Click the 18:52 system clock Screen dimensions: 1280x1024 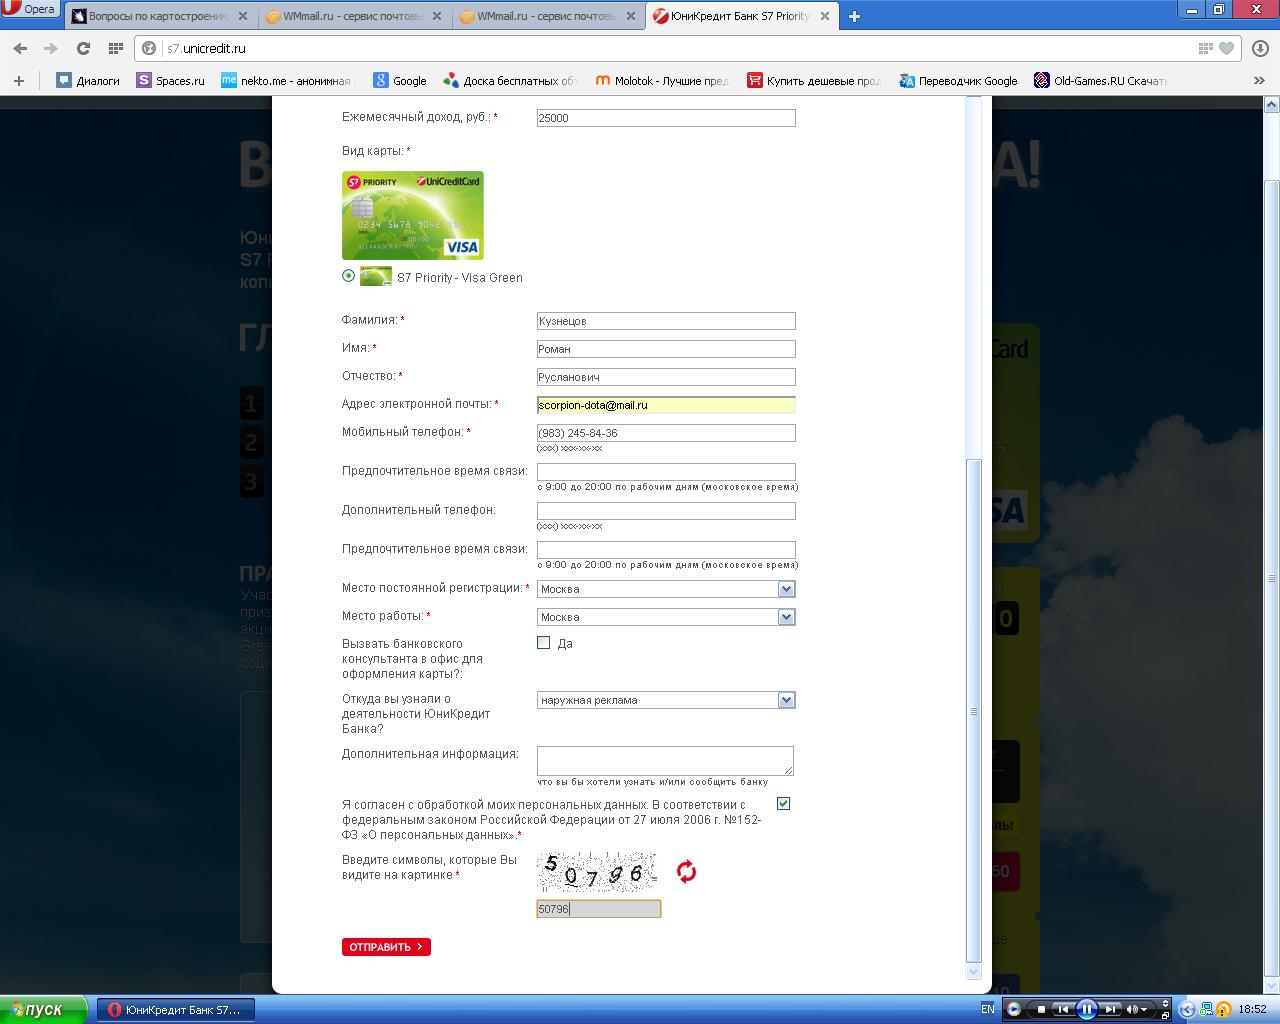coord(1252,1010)
